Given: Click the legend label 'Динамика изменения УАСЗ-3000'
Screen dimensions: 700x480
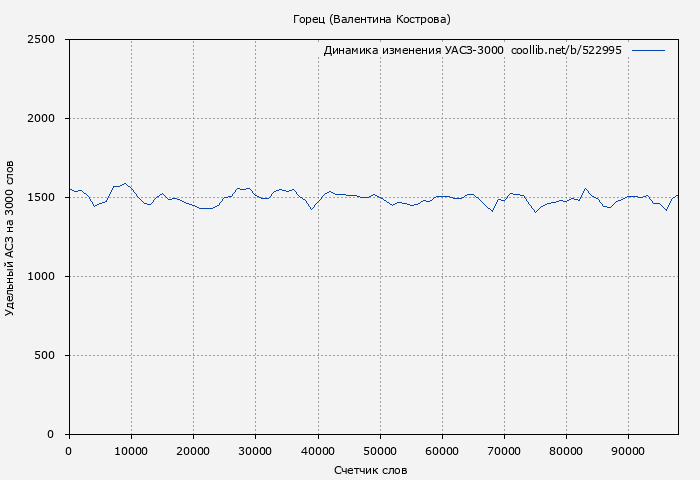Looking at the screenshot, I should (413, 50).
